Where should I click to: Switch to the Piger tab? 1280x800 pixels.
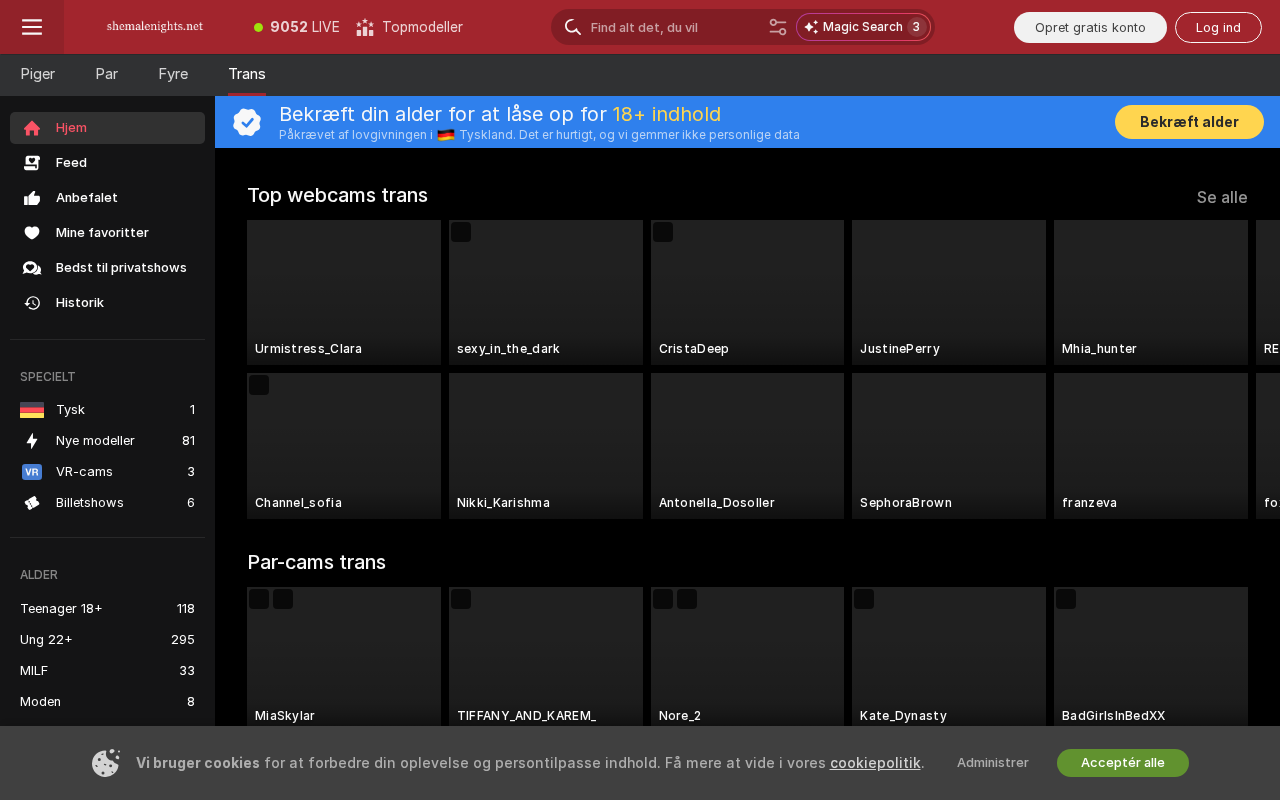coord(38,74)
